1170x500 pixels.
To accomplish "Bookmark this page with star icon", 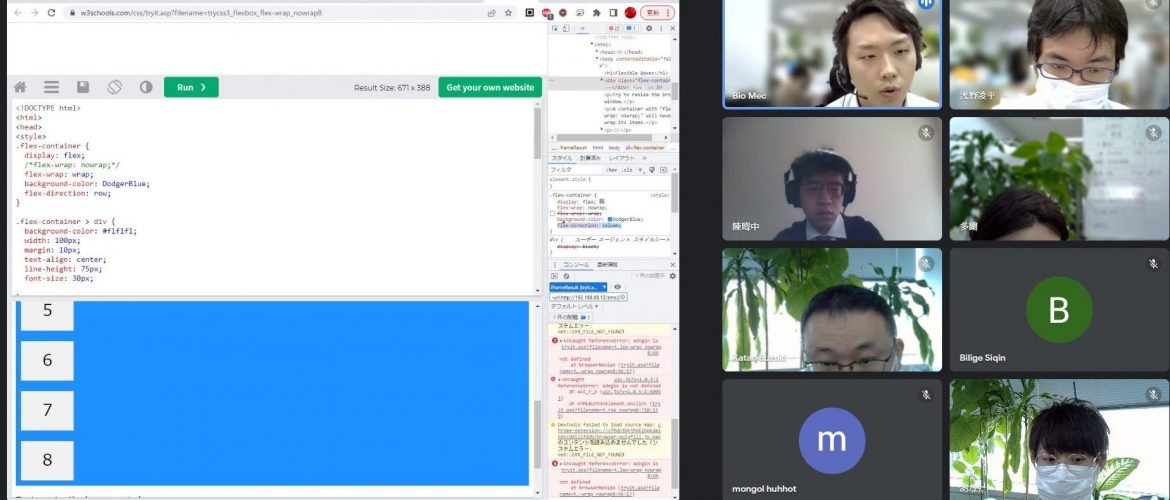I will [509, 13].
